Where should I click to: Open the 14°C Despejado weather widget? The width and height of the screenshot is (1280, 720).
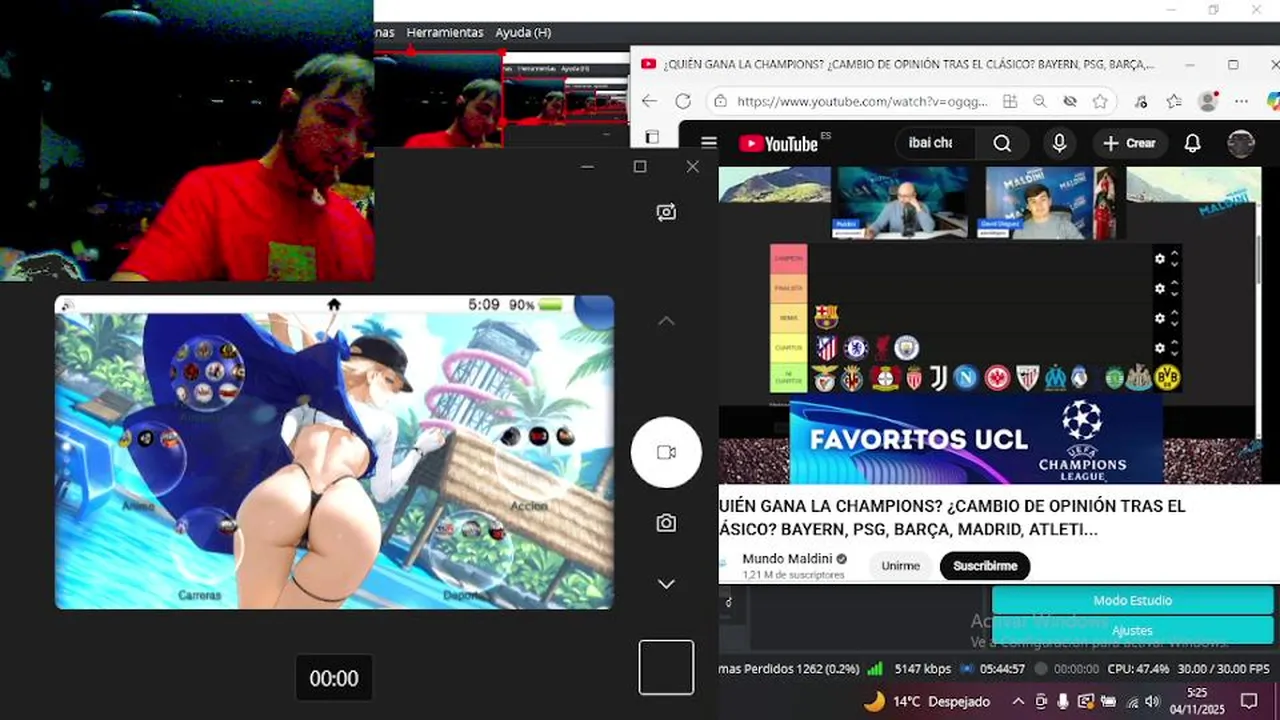[x=927, y=701]
